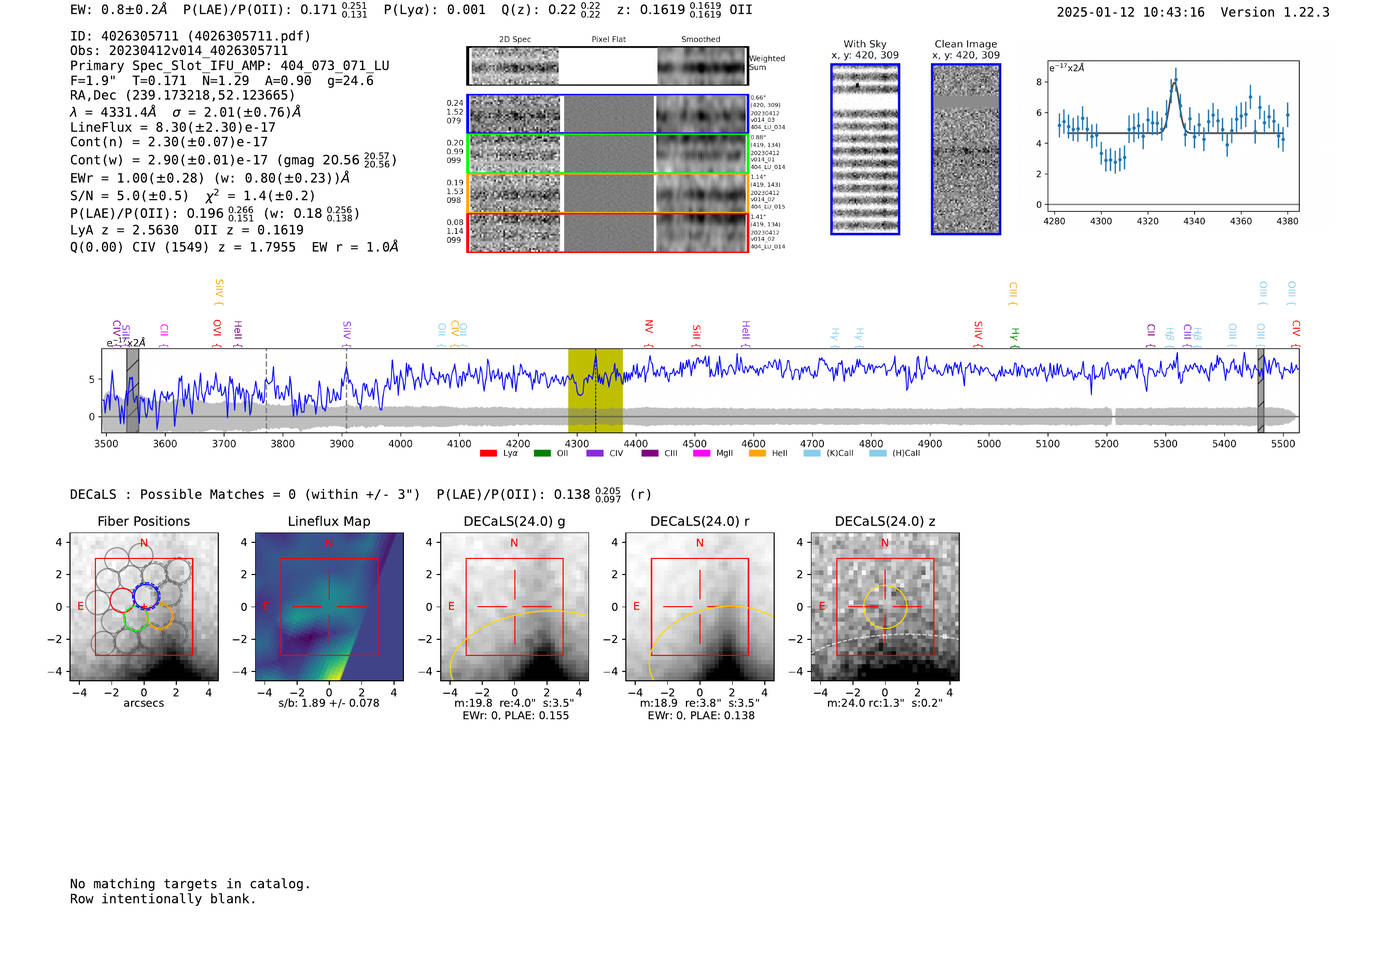
Task: Click the hatched gray band near 5460Å
Action: tap(1261, 391)
